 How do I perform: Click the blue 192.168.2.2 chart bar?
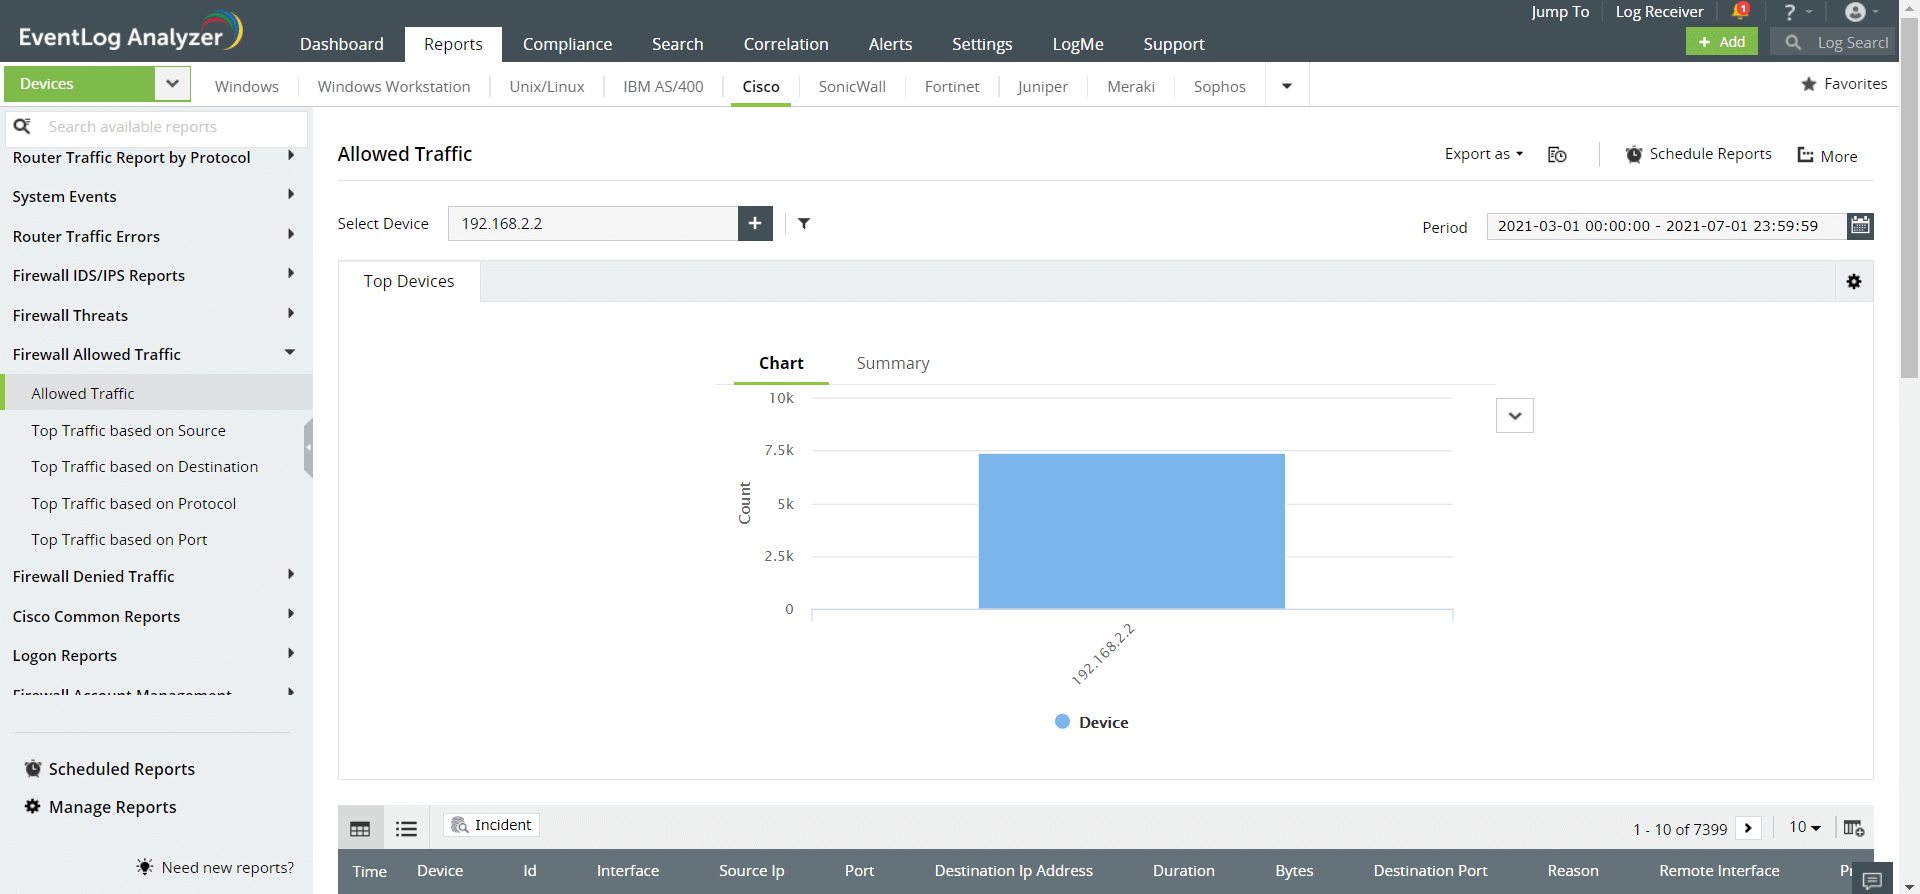click(1131, 531)
